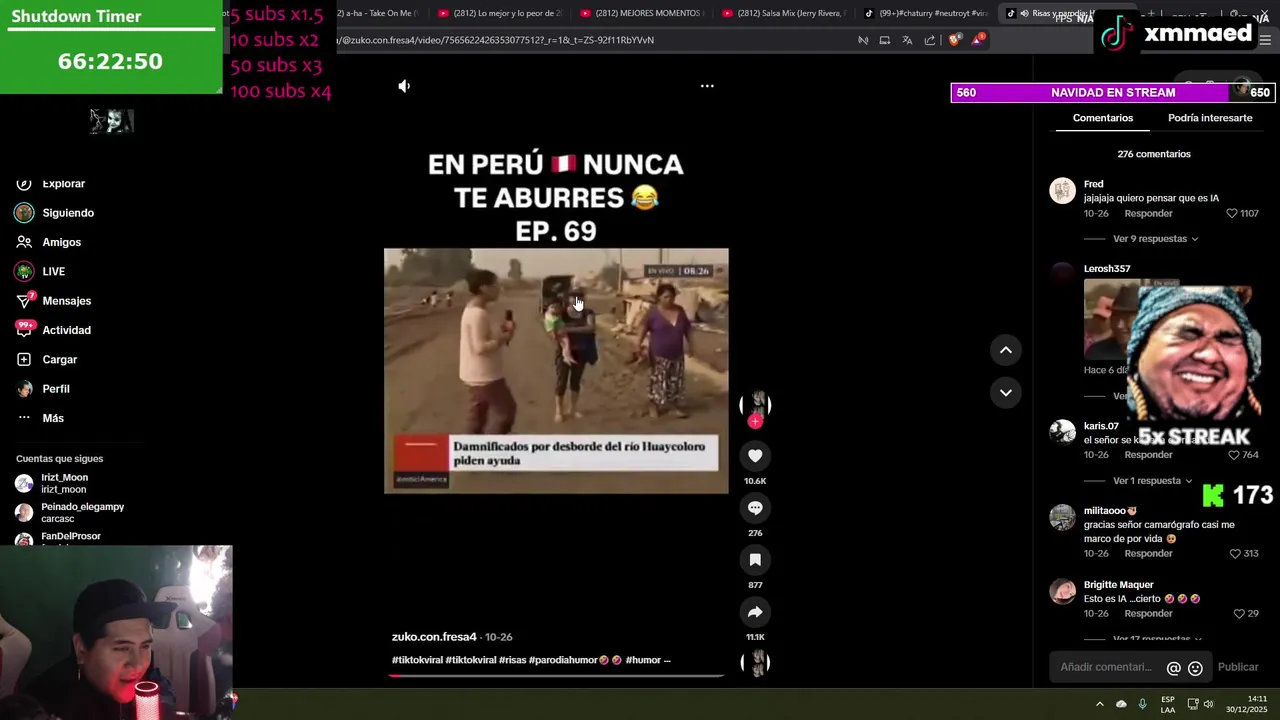This screenshot has height=720, width=1280.
Task: Open militaooo's commenter avatar
Action: (1062, 517)
